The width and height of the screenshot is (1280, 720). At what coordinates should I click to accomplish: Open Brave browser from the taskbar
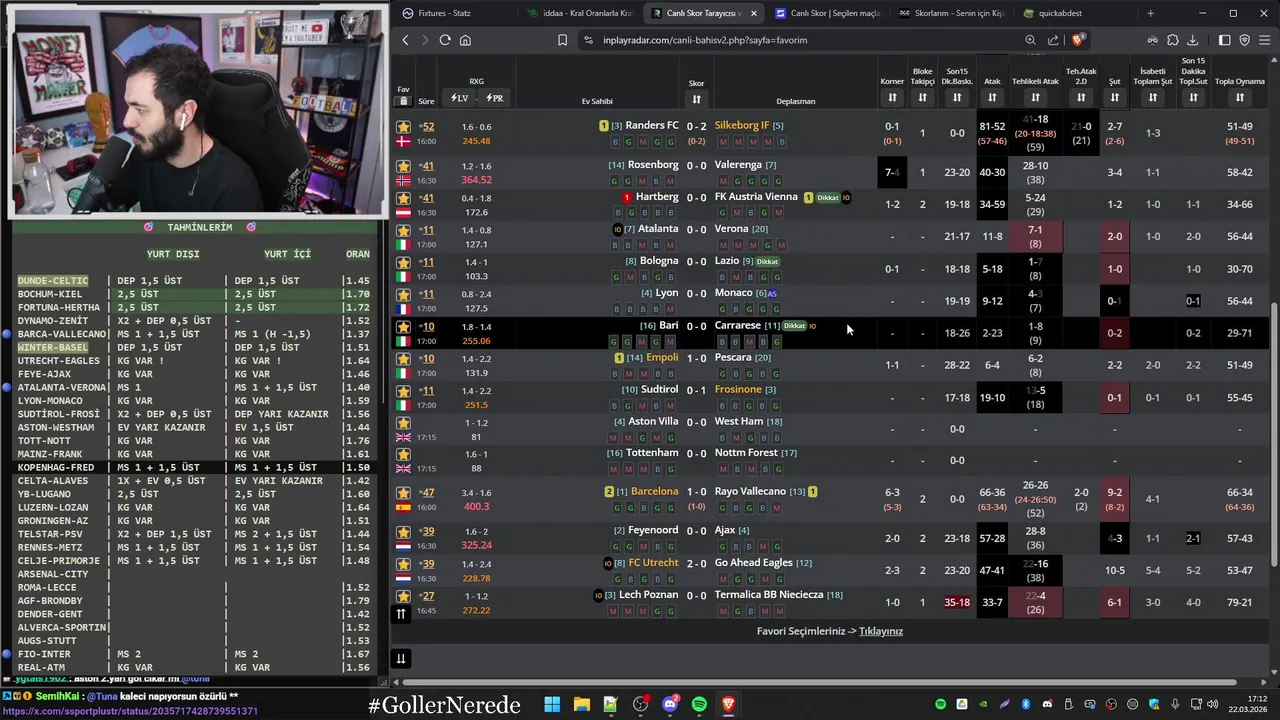coord(729,704)
